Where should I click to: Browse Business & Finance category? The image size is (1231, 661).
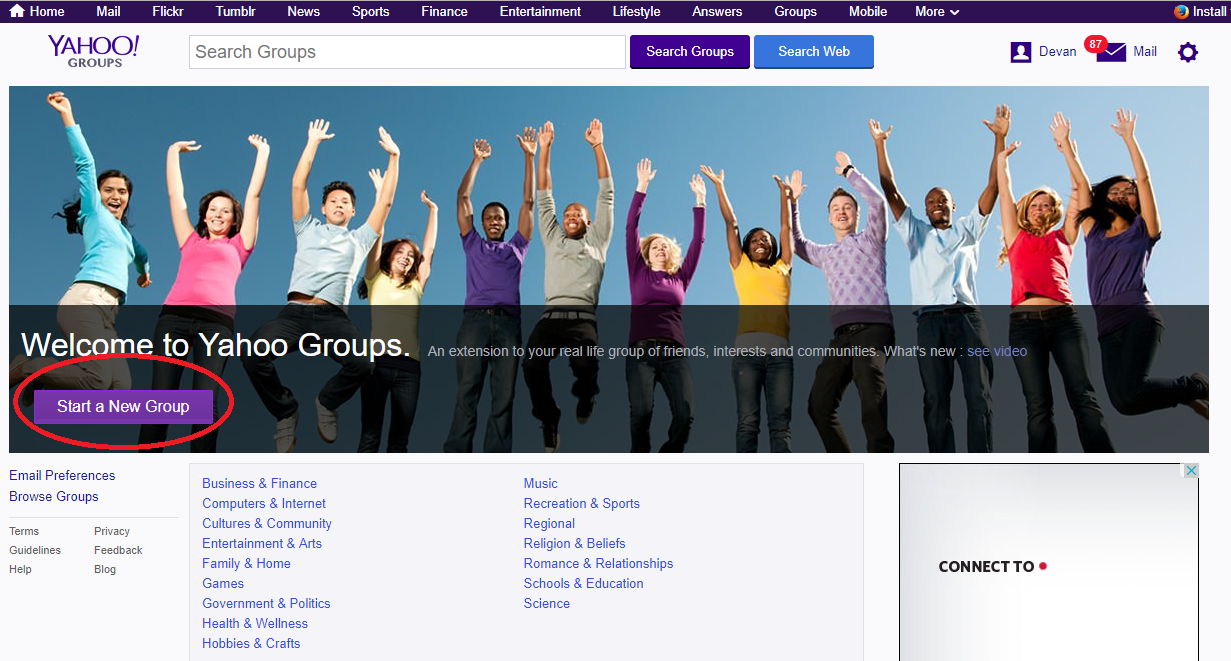click(260, 483)
